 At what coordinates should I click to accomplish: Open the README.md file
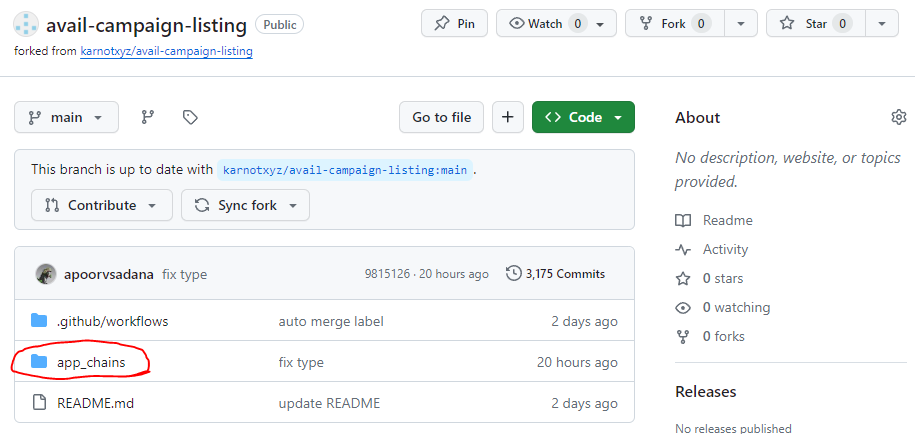tap(96, 403)
